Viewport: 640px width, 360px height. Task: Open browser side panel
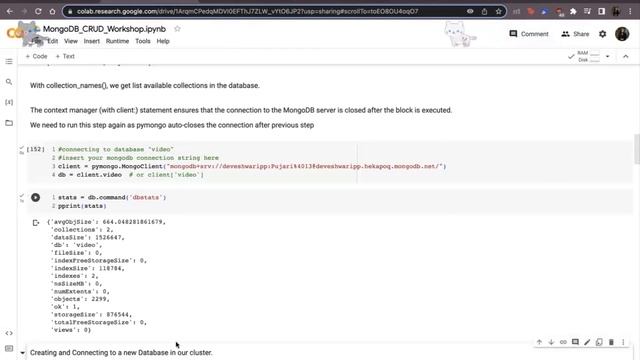[601, 11]
